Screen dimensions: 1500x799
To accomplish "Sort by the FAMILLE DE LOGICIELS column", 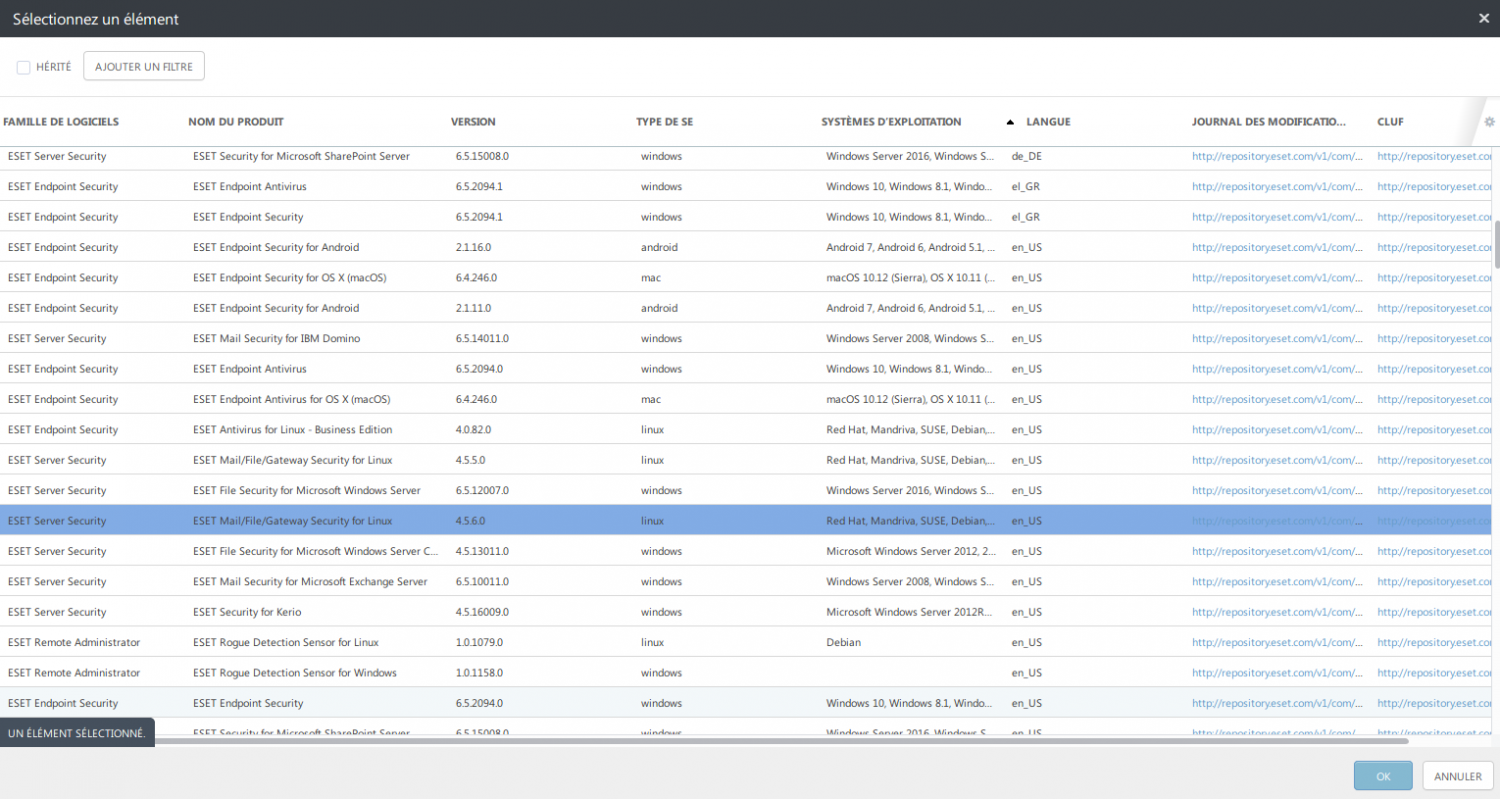I will pos(61,122).
